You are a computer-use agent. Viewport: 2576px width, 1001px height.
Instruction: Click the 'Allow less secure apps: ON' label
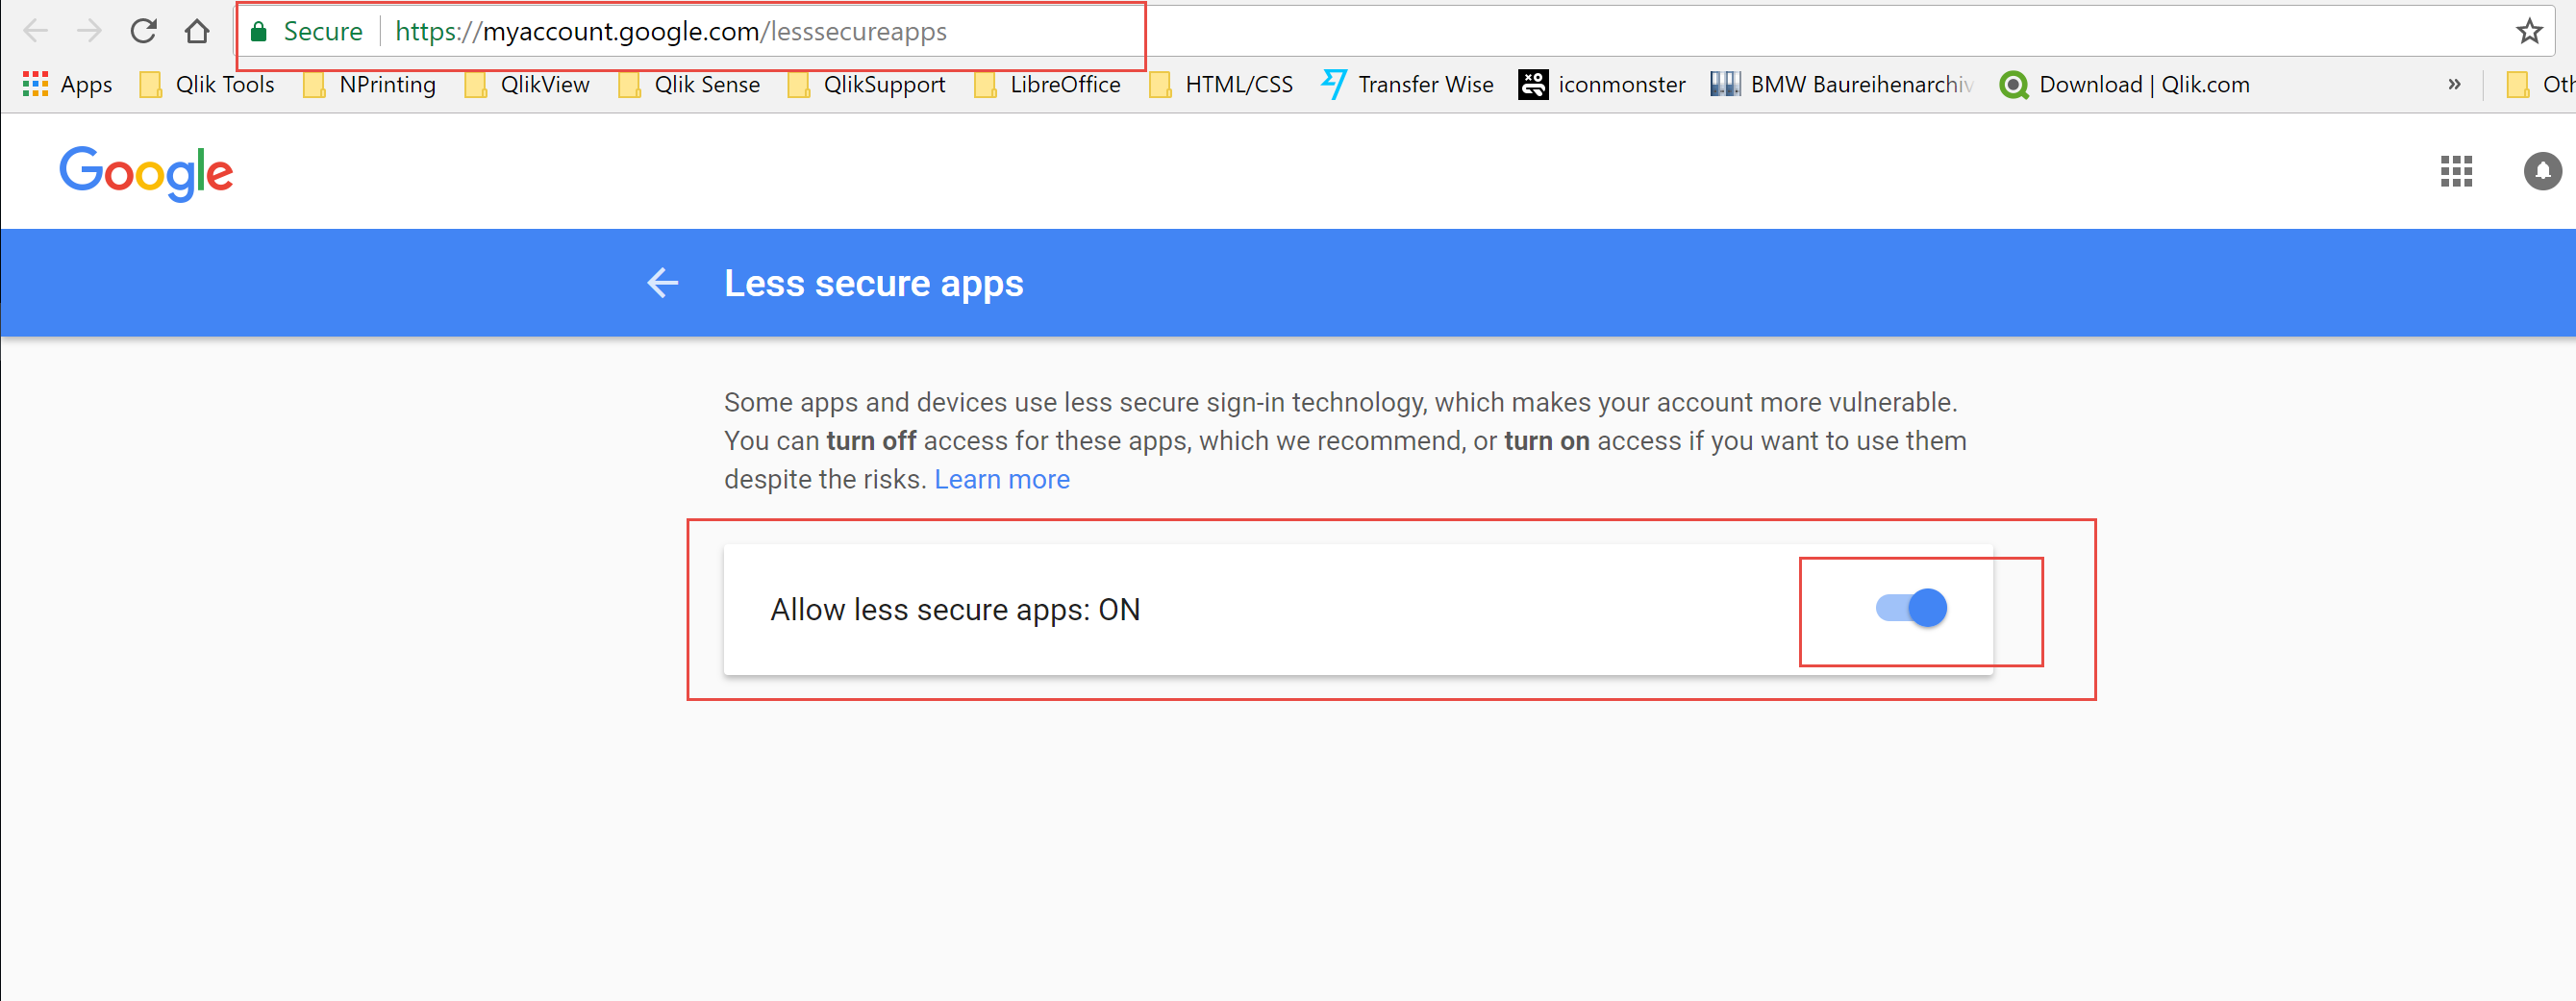[955, 610]
